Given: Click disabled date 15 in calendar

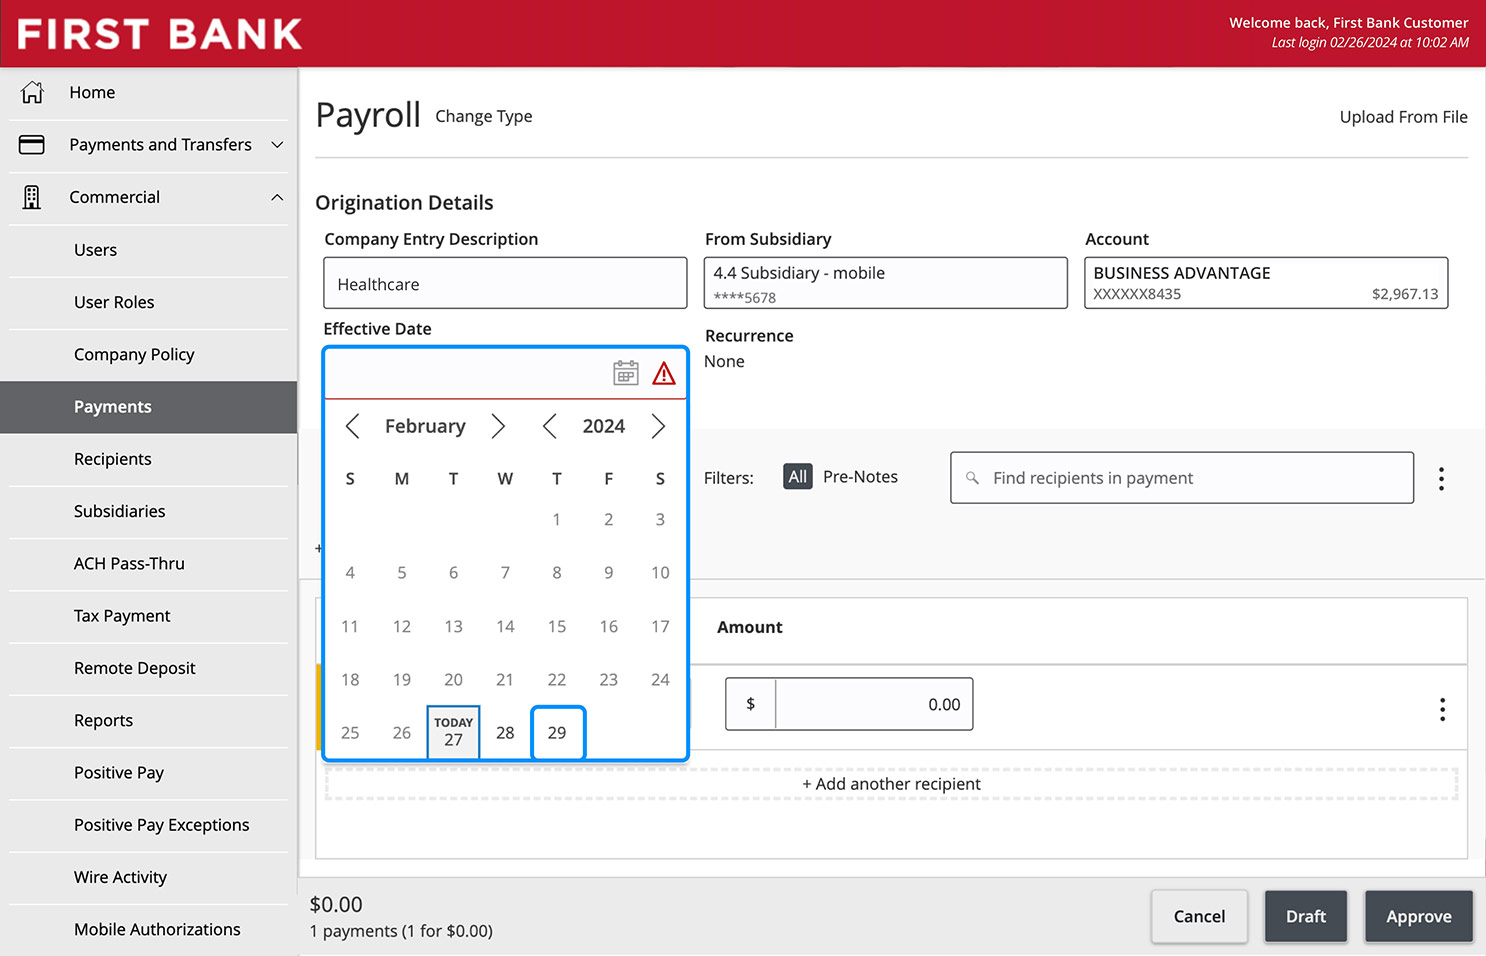Looking at the screenshot, I should click(557, 626).
